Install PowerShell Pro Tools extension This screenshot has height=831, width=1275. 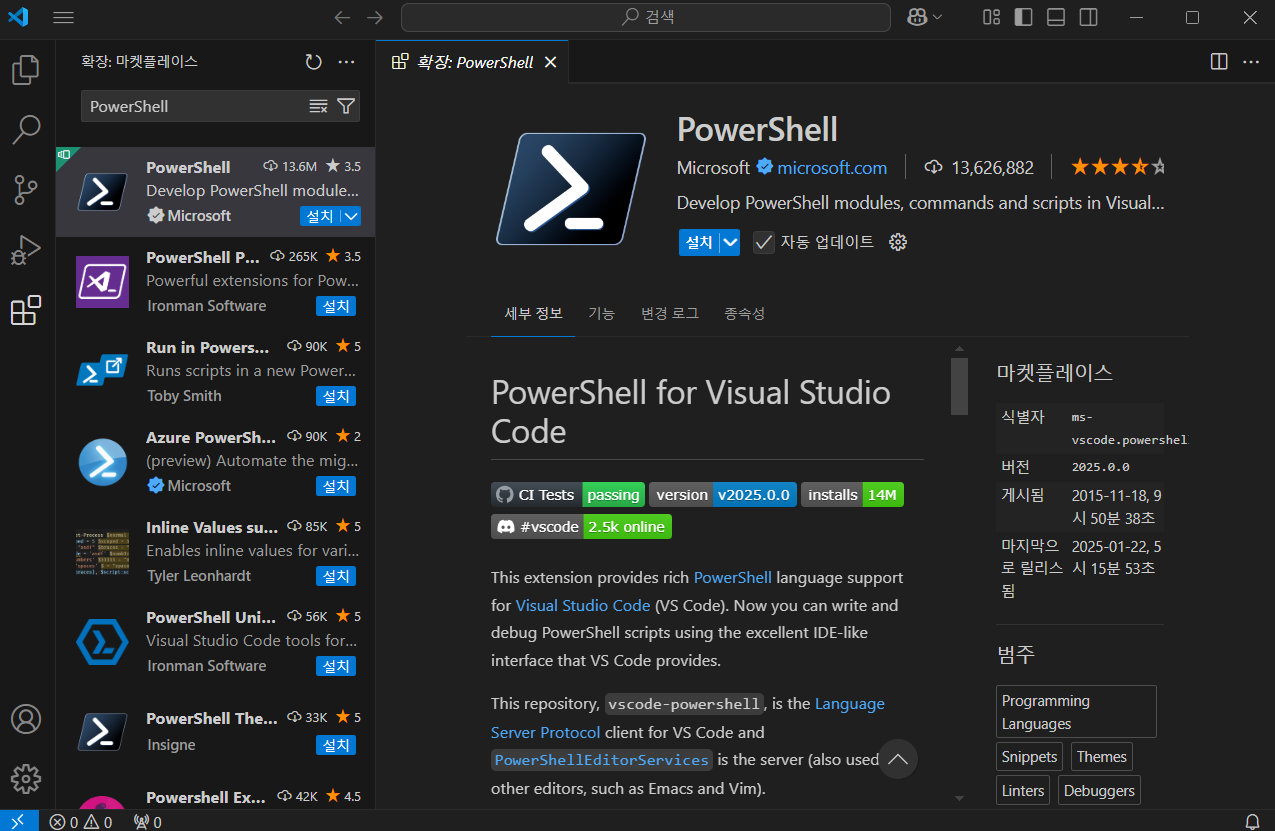(x=336, y=306)
